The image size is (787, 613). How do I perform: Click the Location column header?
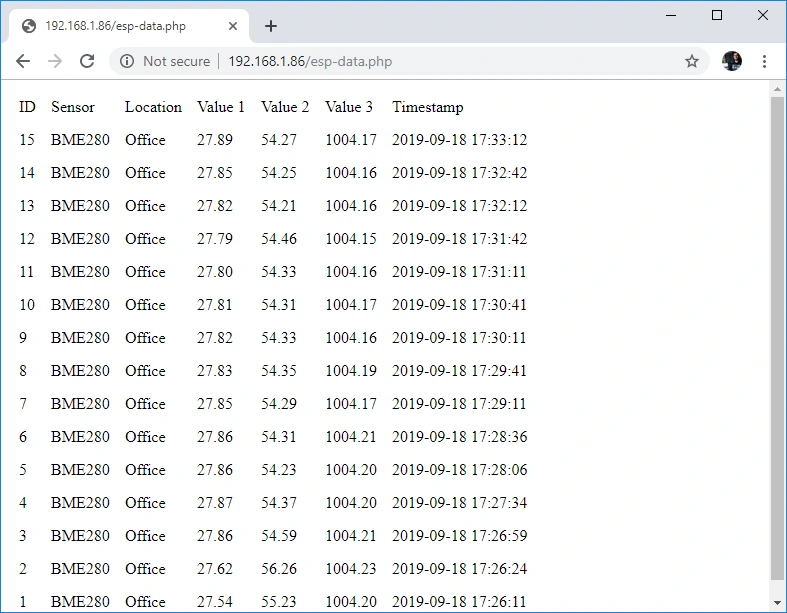pyautogui.click(x=153, y=107)
